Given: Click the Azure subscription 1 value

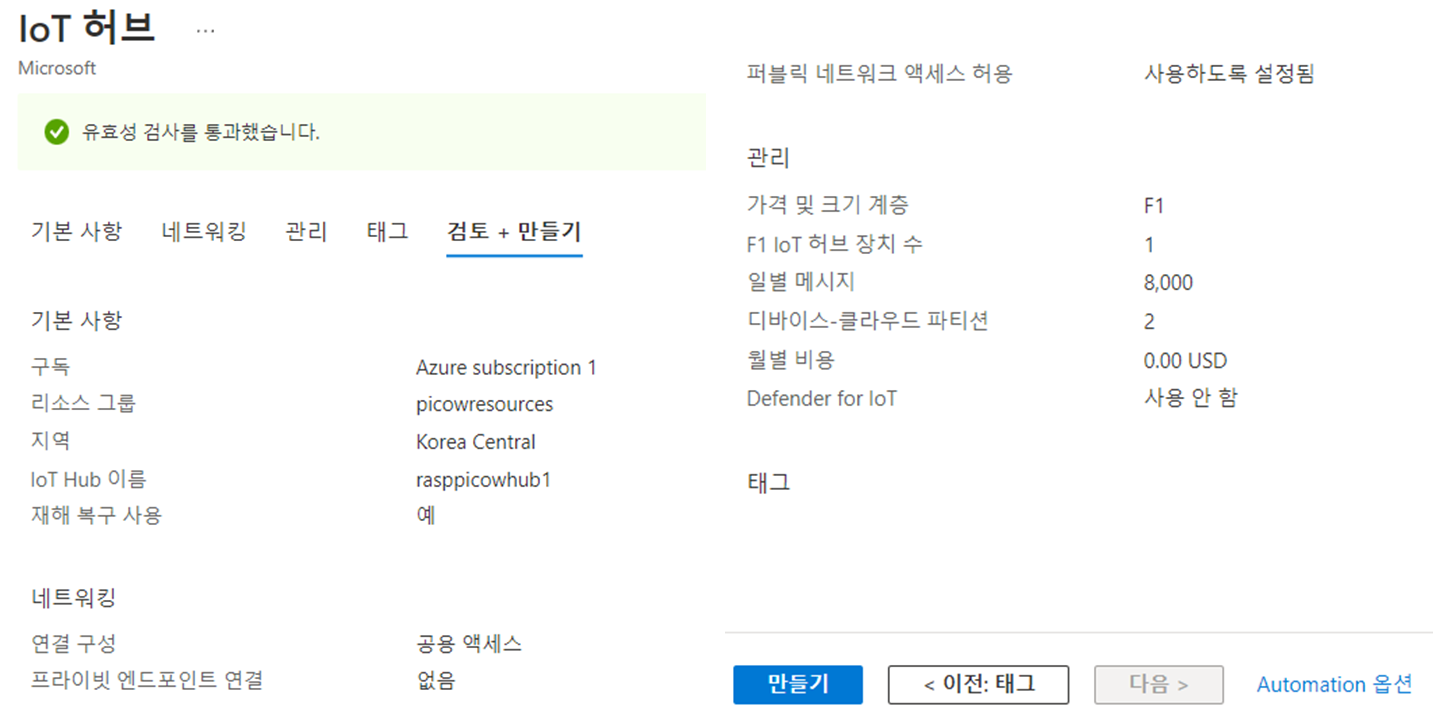Looking at the screenshot, I should point(506,368).
